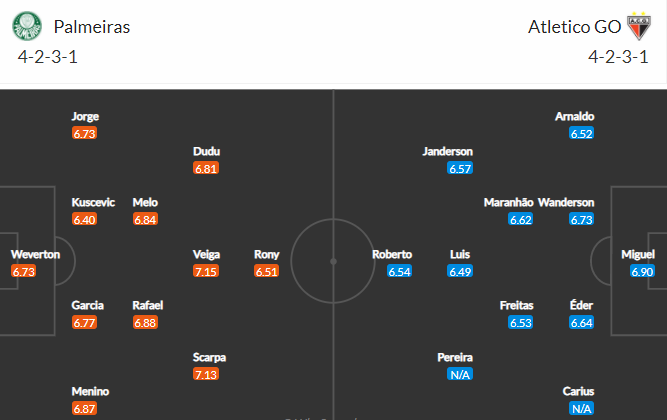The width and height of the screenshot is (667, 420).
Task: Select Miguel's 6.90 rating badge
Action: point(642,271)
